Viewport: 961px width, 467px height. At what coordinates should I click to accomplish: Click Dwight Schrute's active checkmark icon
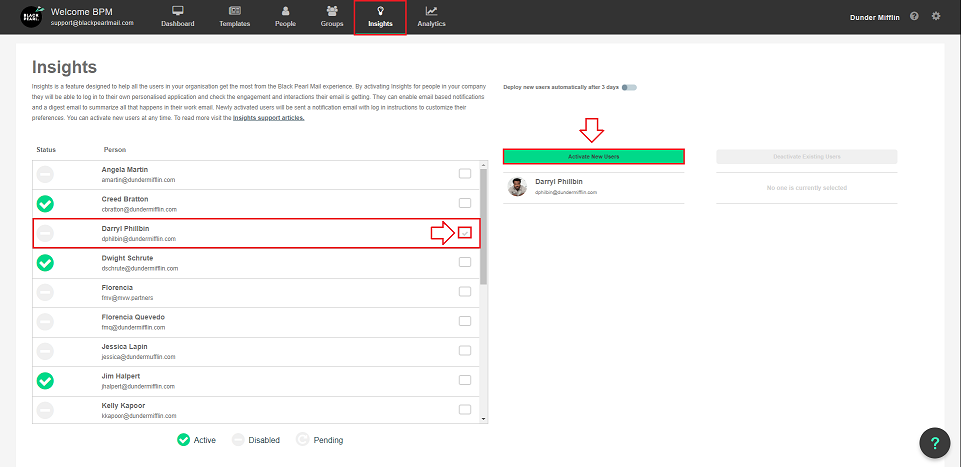(x=45, y=263)
